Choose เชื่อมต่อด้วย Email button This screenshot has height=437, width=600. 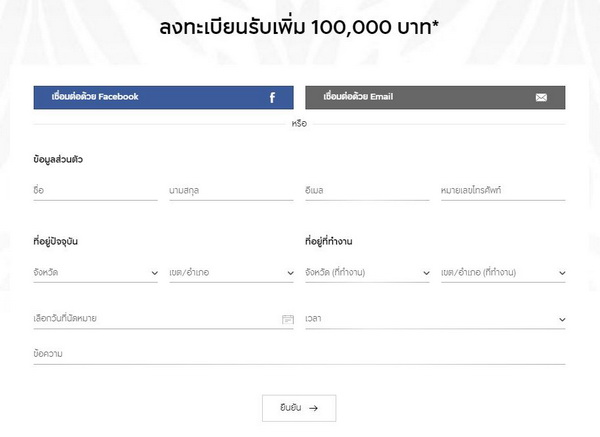[435, 97]
